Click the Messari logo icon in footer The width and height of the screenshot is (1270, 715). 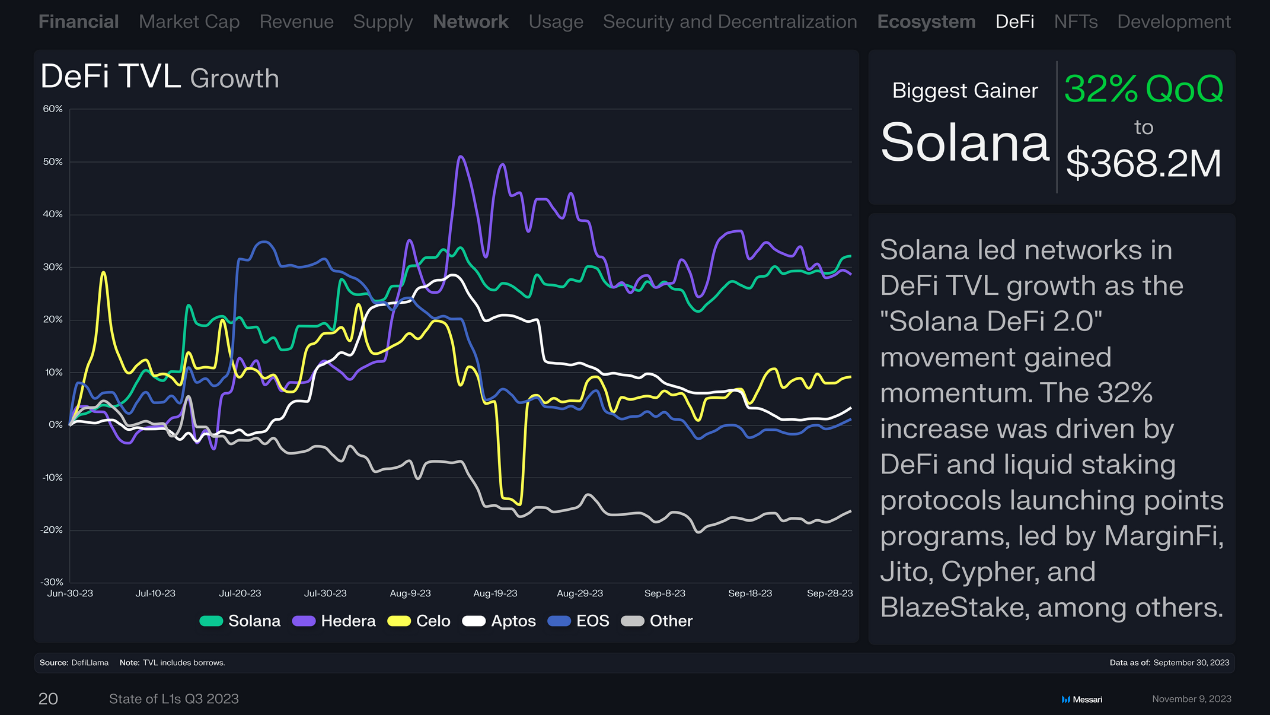[x=1066, y=699]
